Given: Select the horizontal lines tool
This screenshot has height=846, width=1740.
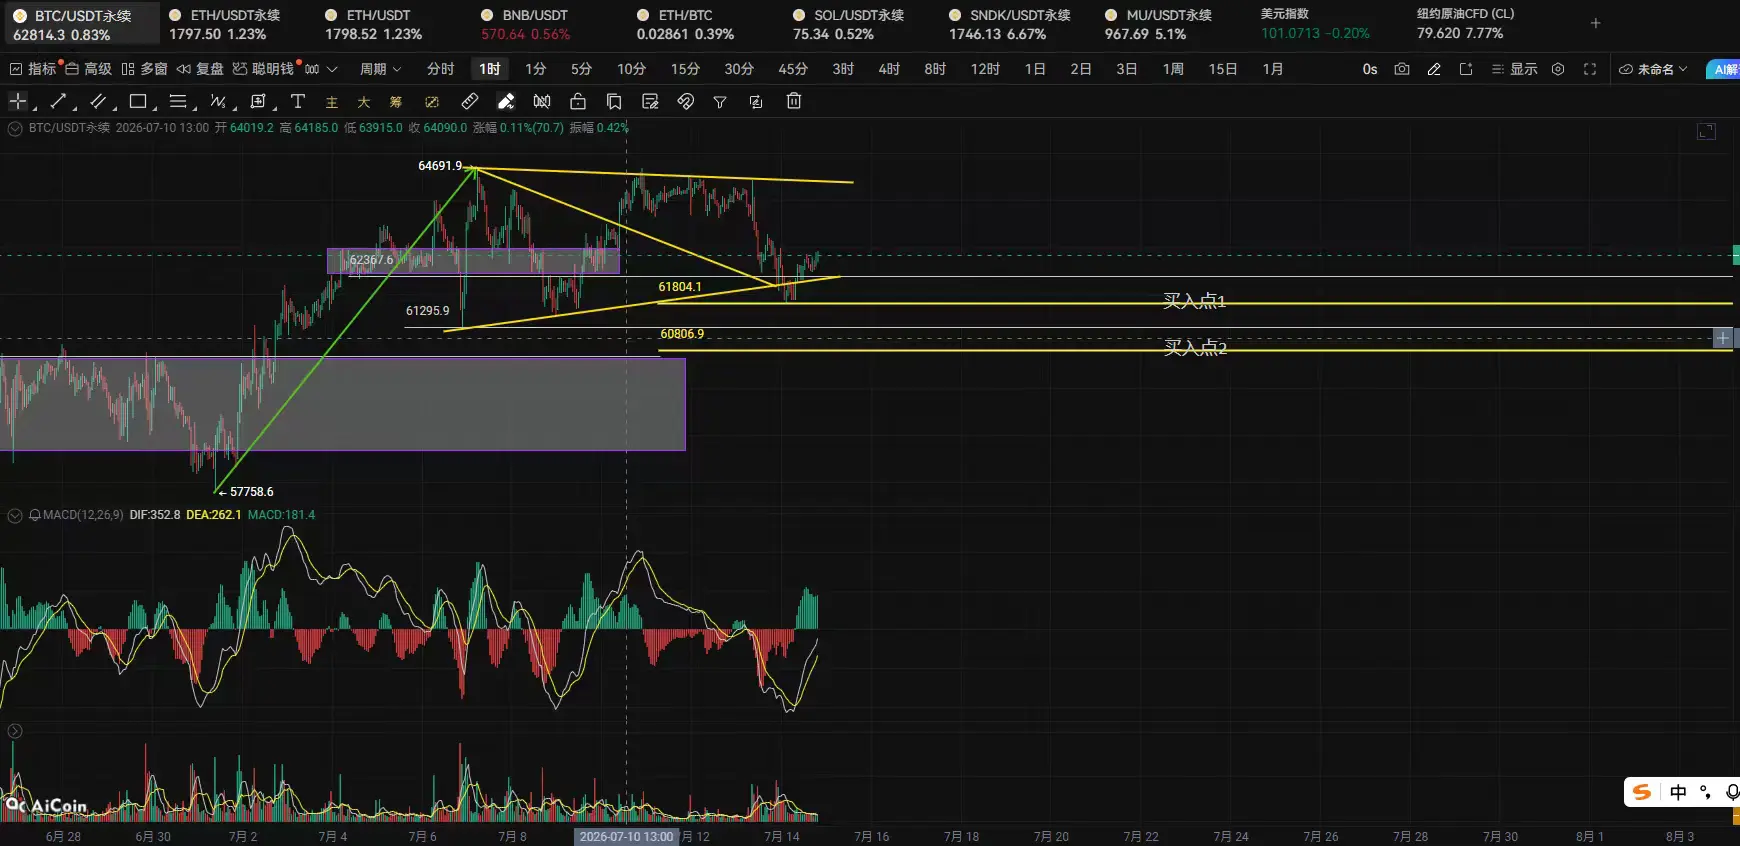Looking at the screenshot, I should point(178,101).
